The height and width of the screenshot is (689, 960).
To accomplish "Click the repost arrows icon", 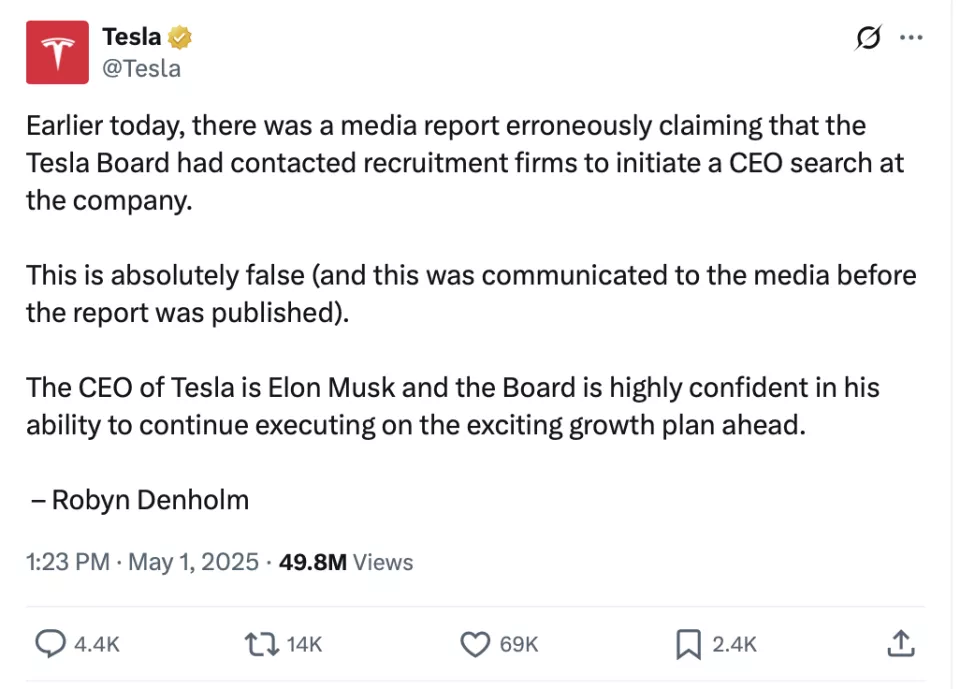I will coord(262,644).
